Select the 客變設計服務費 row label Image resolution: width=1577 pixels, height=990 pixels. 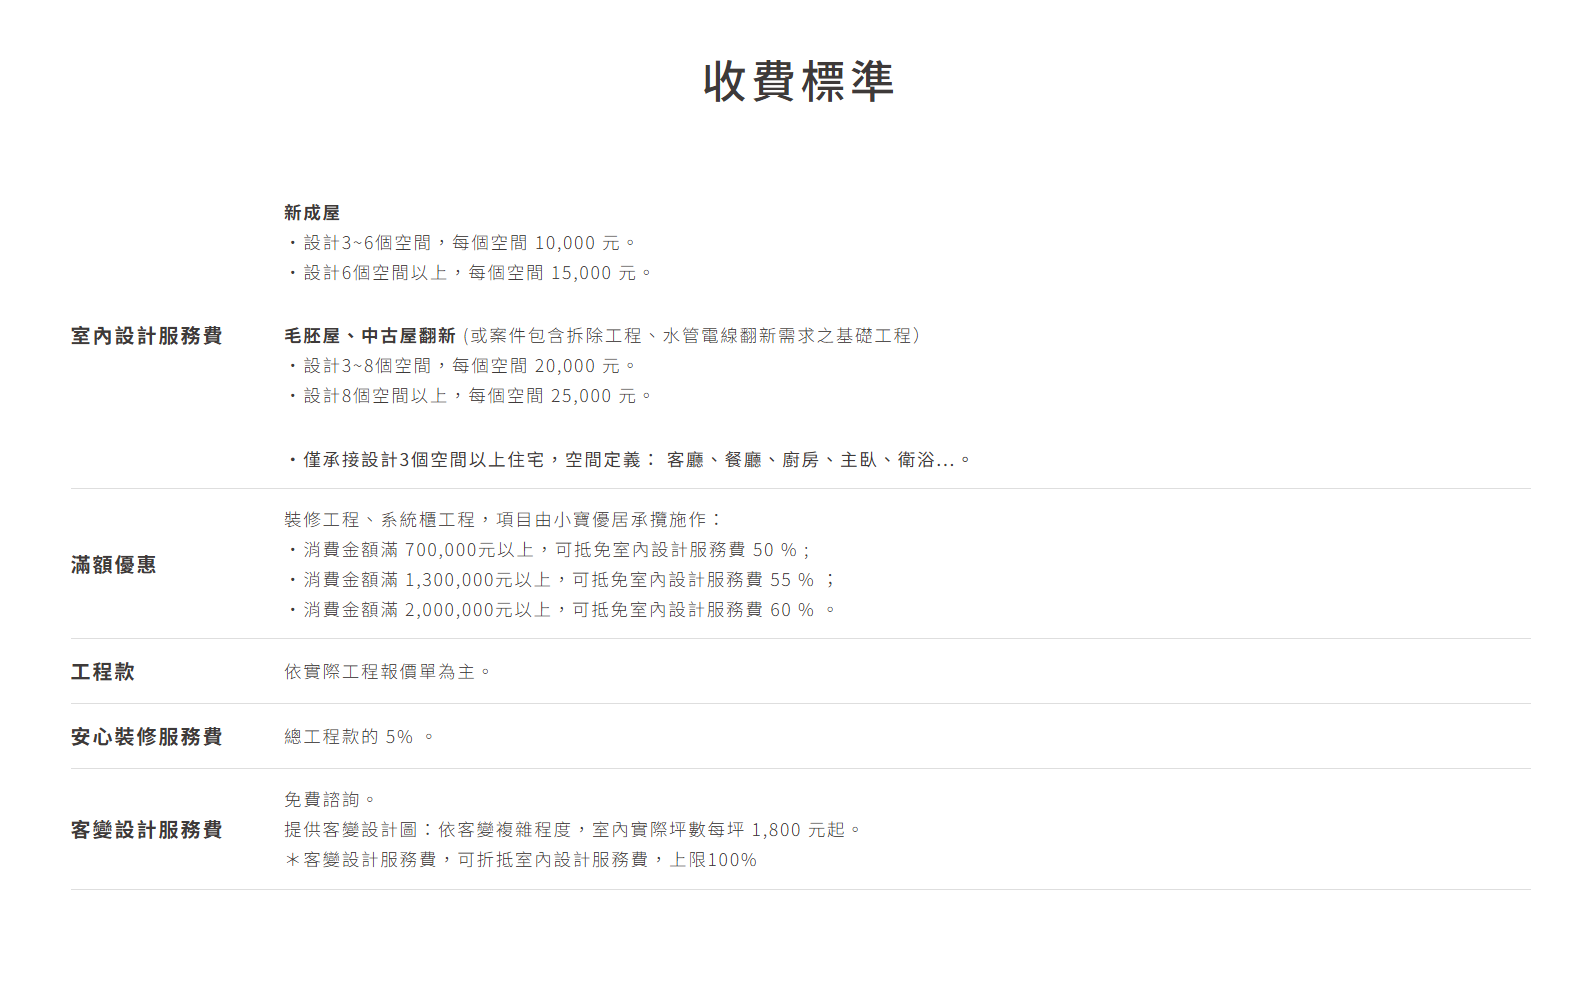click(x=147, y=830)
